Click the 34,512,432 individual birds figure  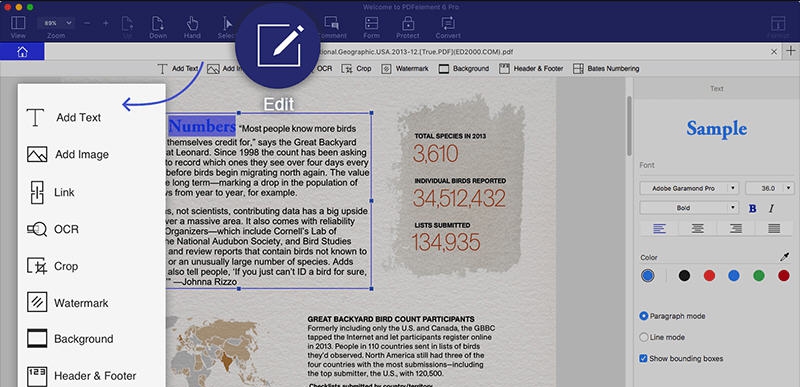(459, 199)
